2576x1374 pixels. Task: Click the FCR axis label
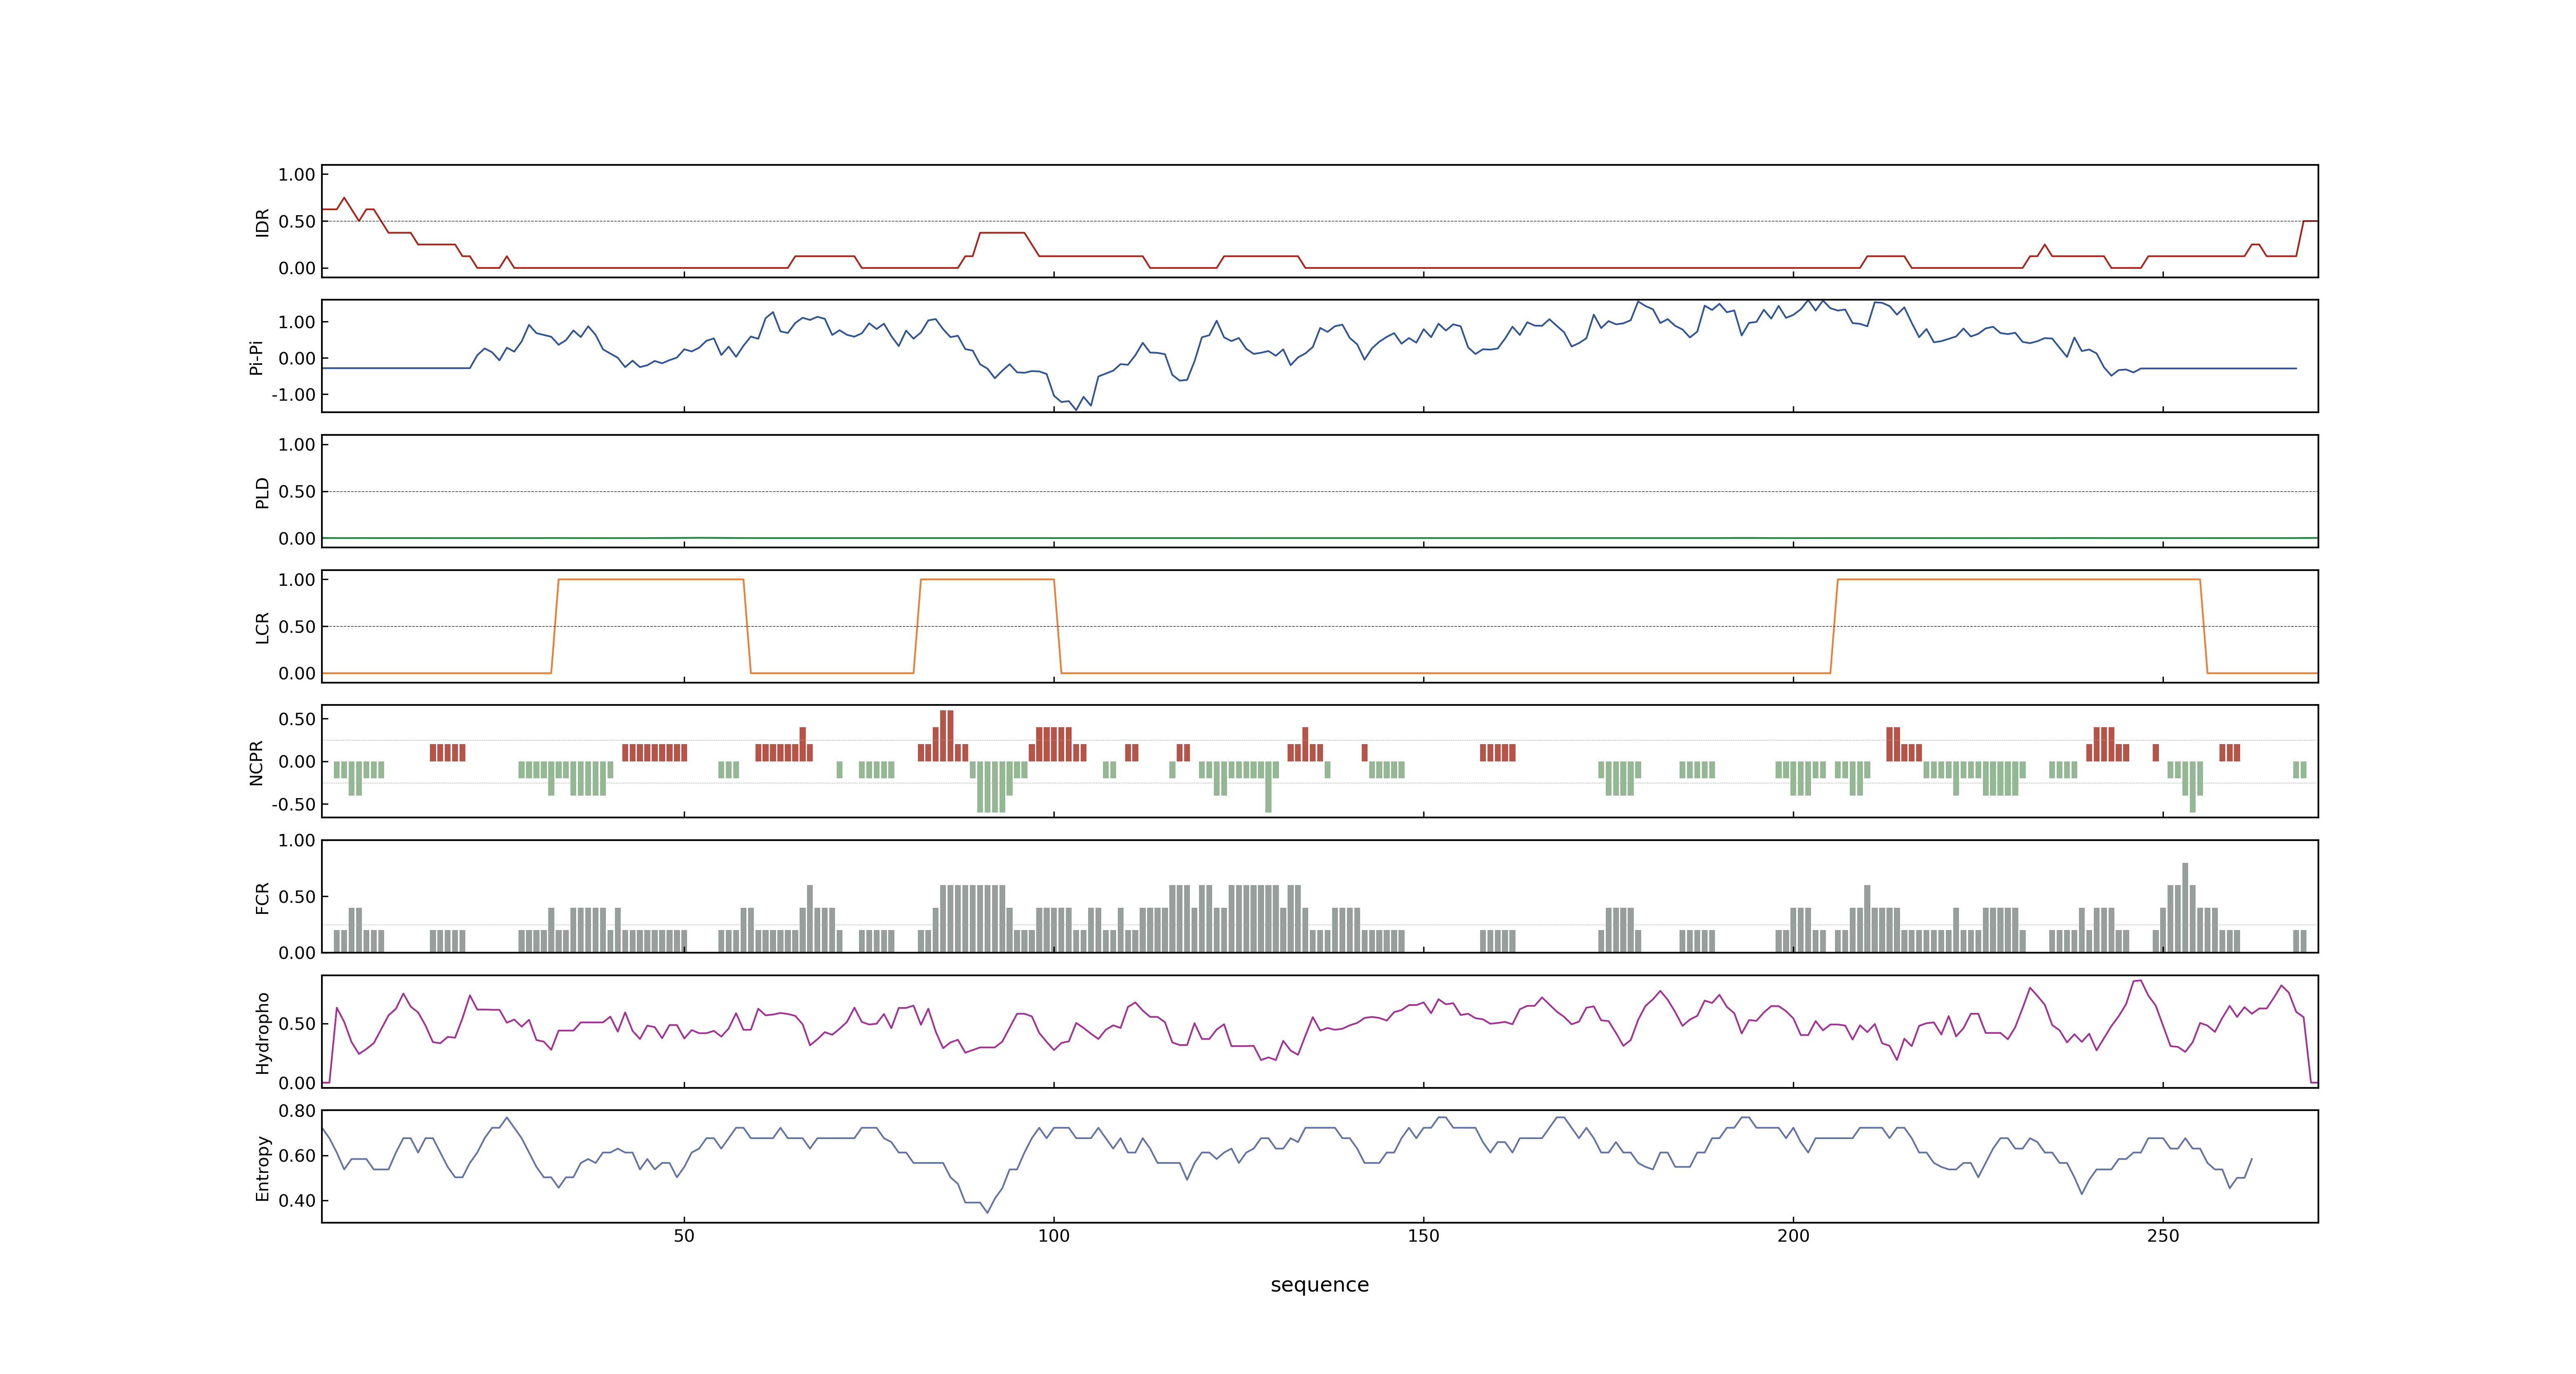pyautogui.click(x=262, y=897)
